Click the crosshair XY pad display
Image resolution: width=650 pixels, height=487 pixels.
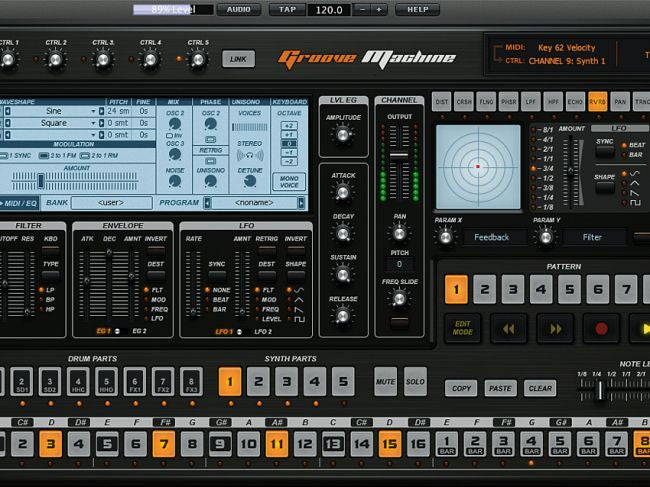tap(478, 166)
